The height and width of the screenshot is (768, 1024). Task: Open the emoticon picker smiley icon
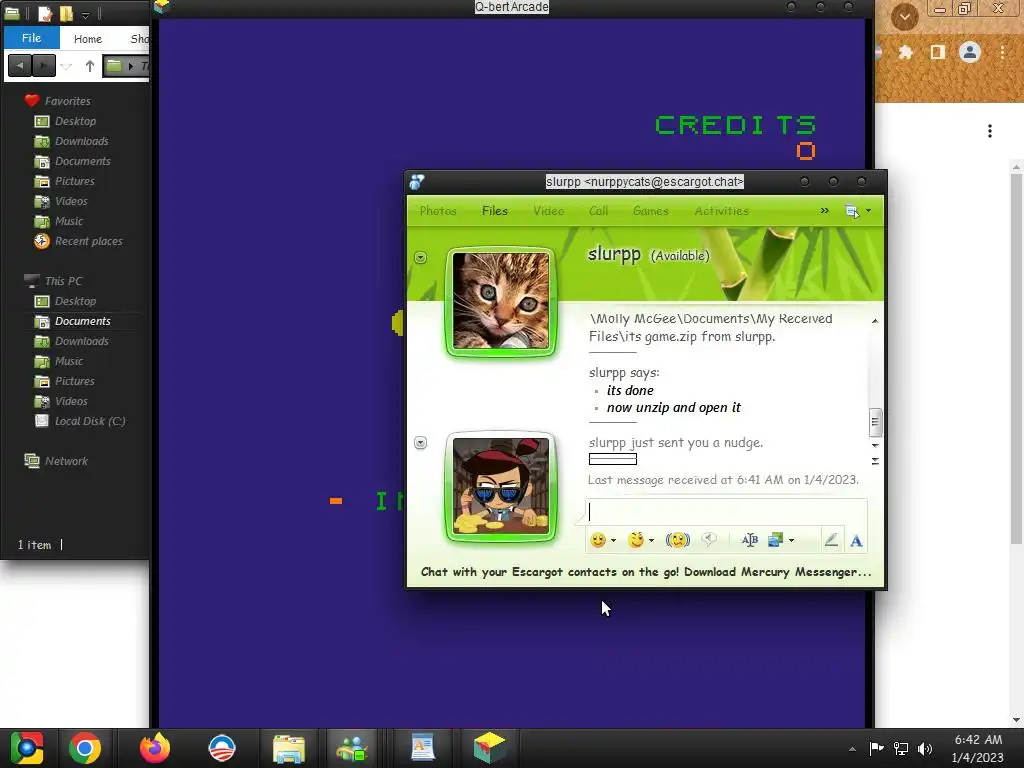click(598, 540)
